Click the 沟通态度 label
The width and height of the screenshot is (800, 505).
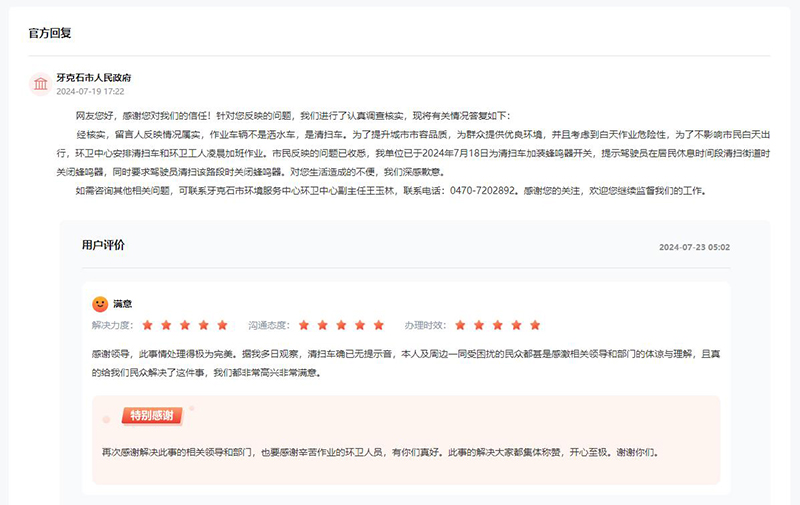point(269,325)
